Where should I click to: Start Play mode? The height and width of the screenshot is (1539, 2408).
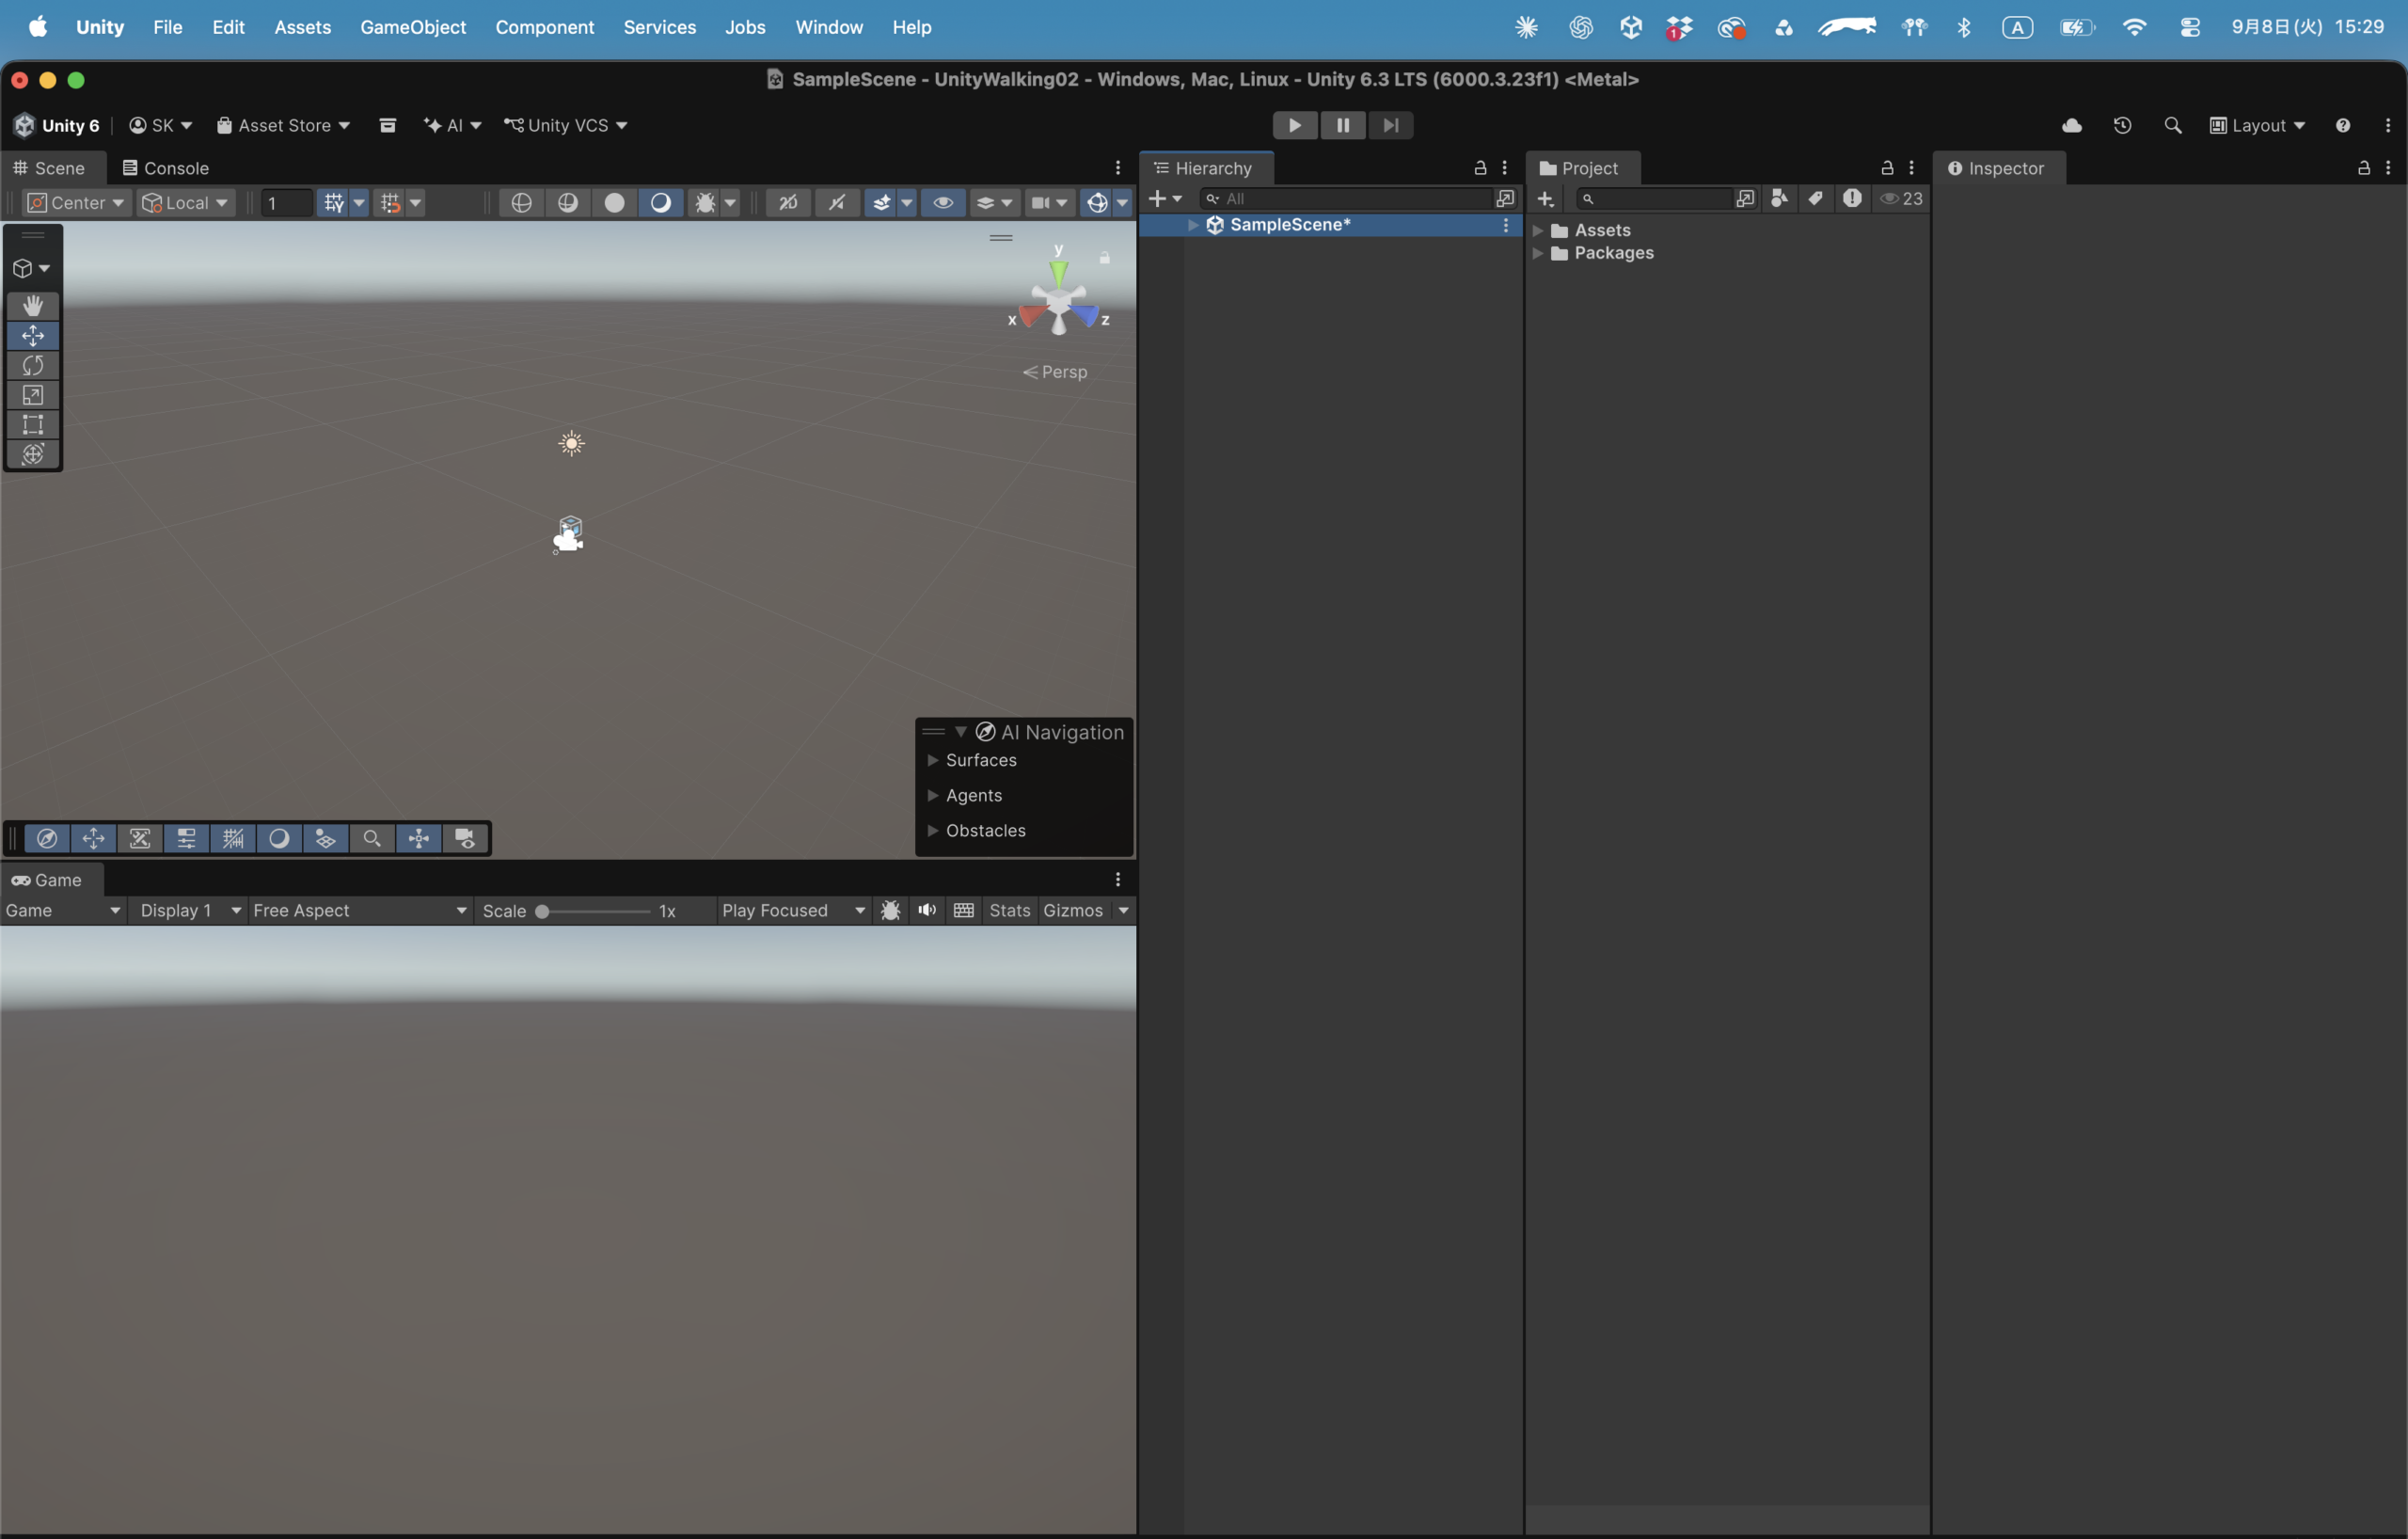(1295, 125)
